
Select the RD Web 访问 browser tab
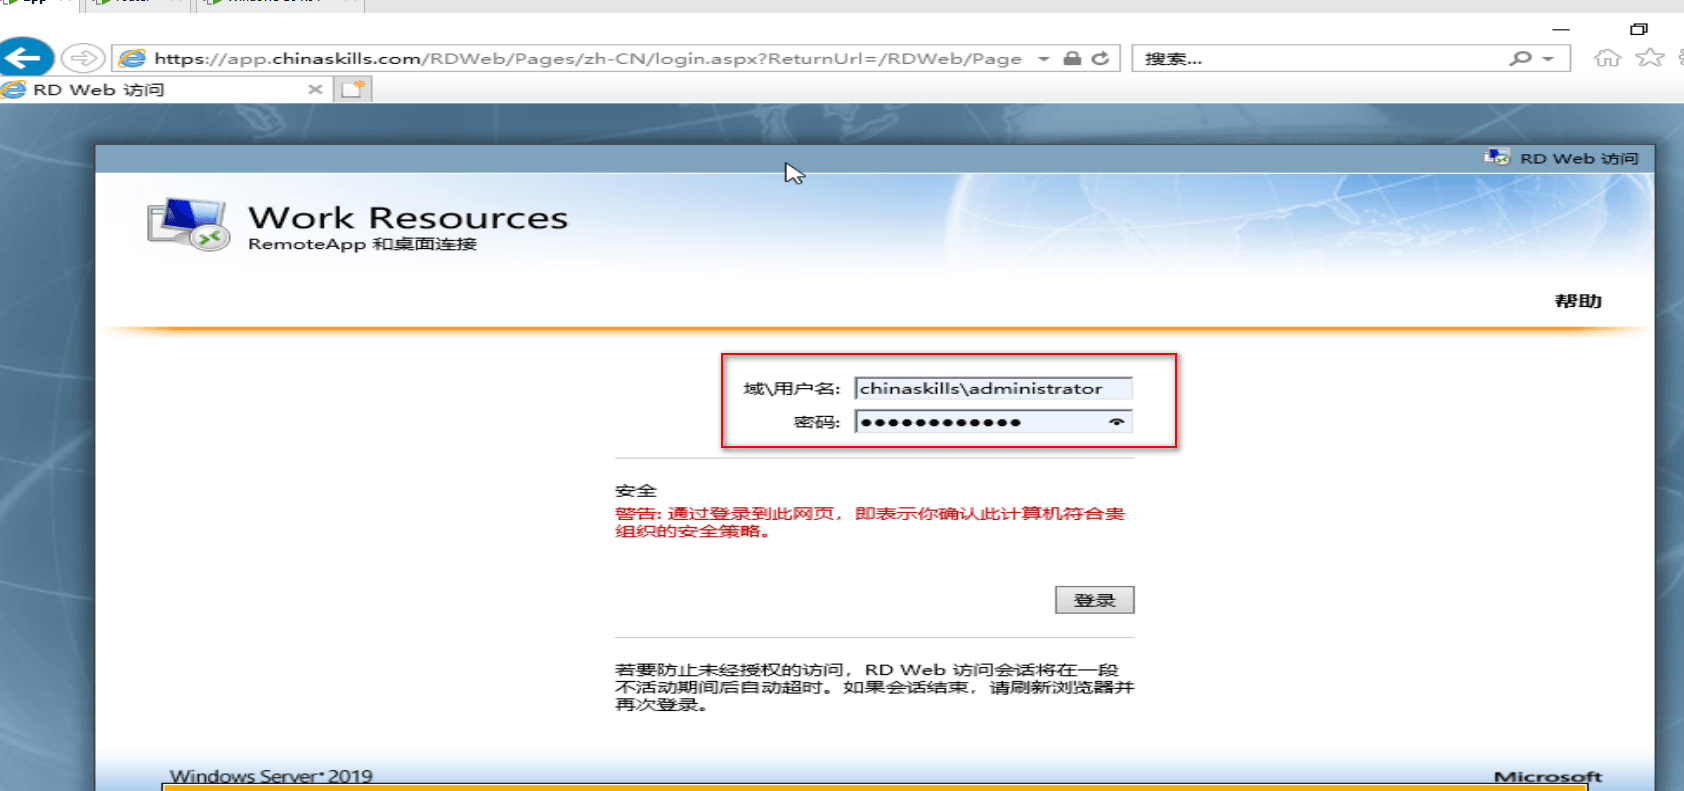pos(150,89)
